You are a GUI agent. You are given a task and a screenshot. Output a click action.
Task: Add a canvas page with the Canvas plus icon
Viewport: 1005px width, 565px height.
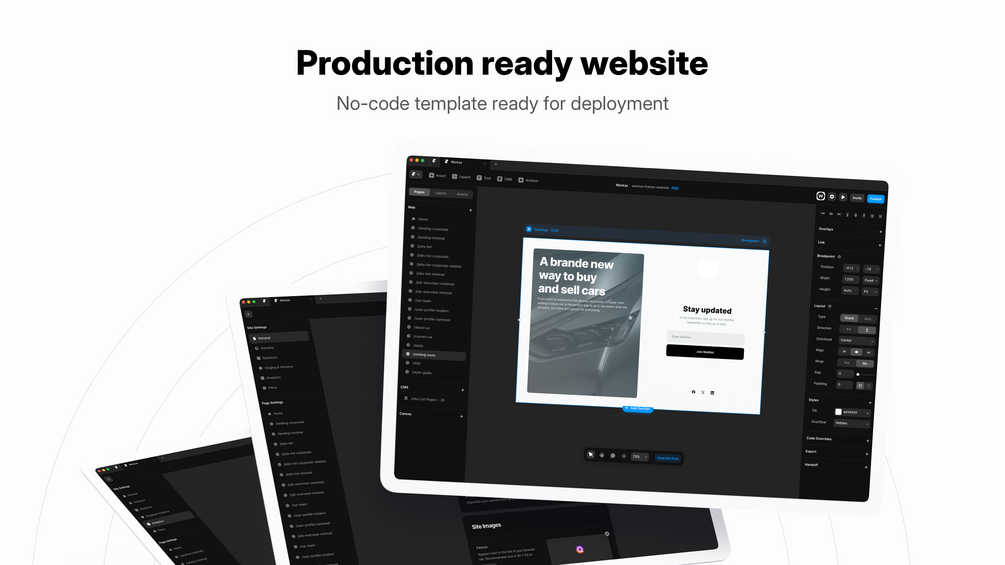461,416
